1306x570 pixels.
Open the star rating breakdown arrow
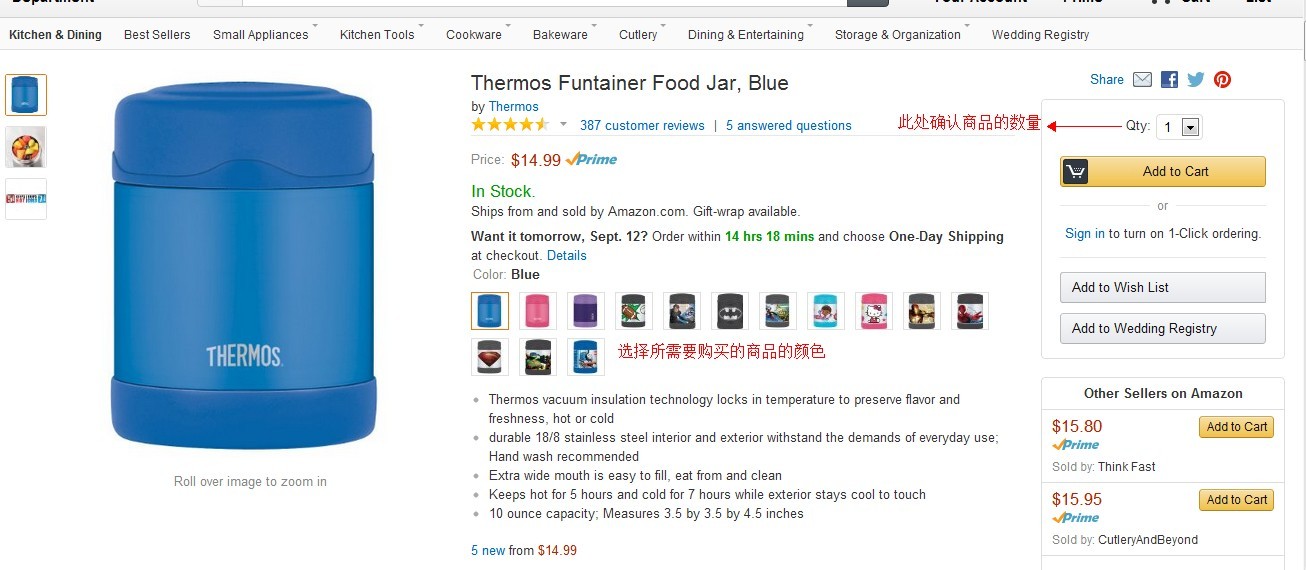563,125
